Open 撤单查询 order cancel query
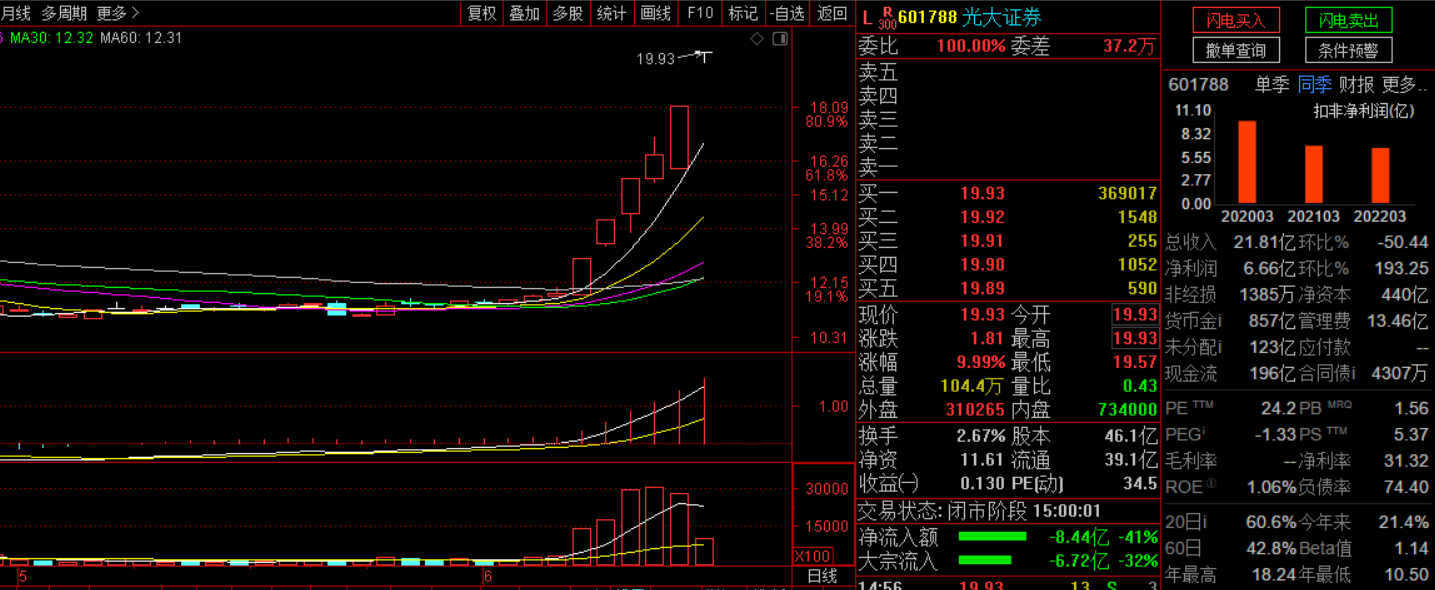The height and width of the screenshot is (590, 1435). coord(1236,50)
